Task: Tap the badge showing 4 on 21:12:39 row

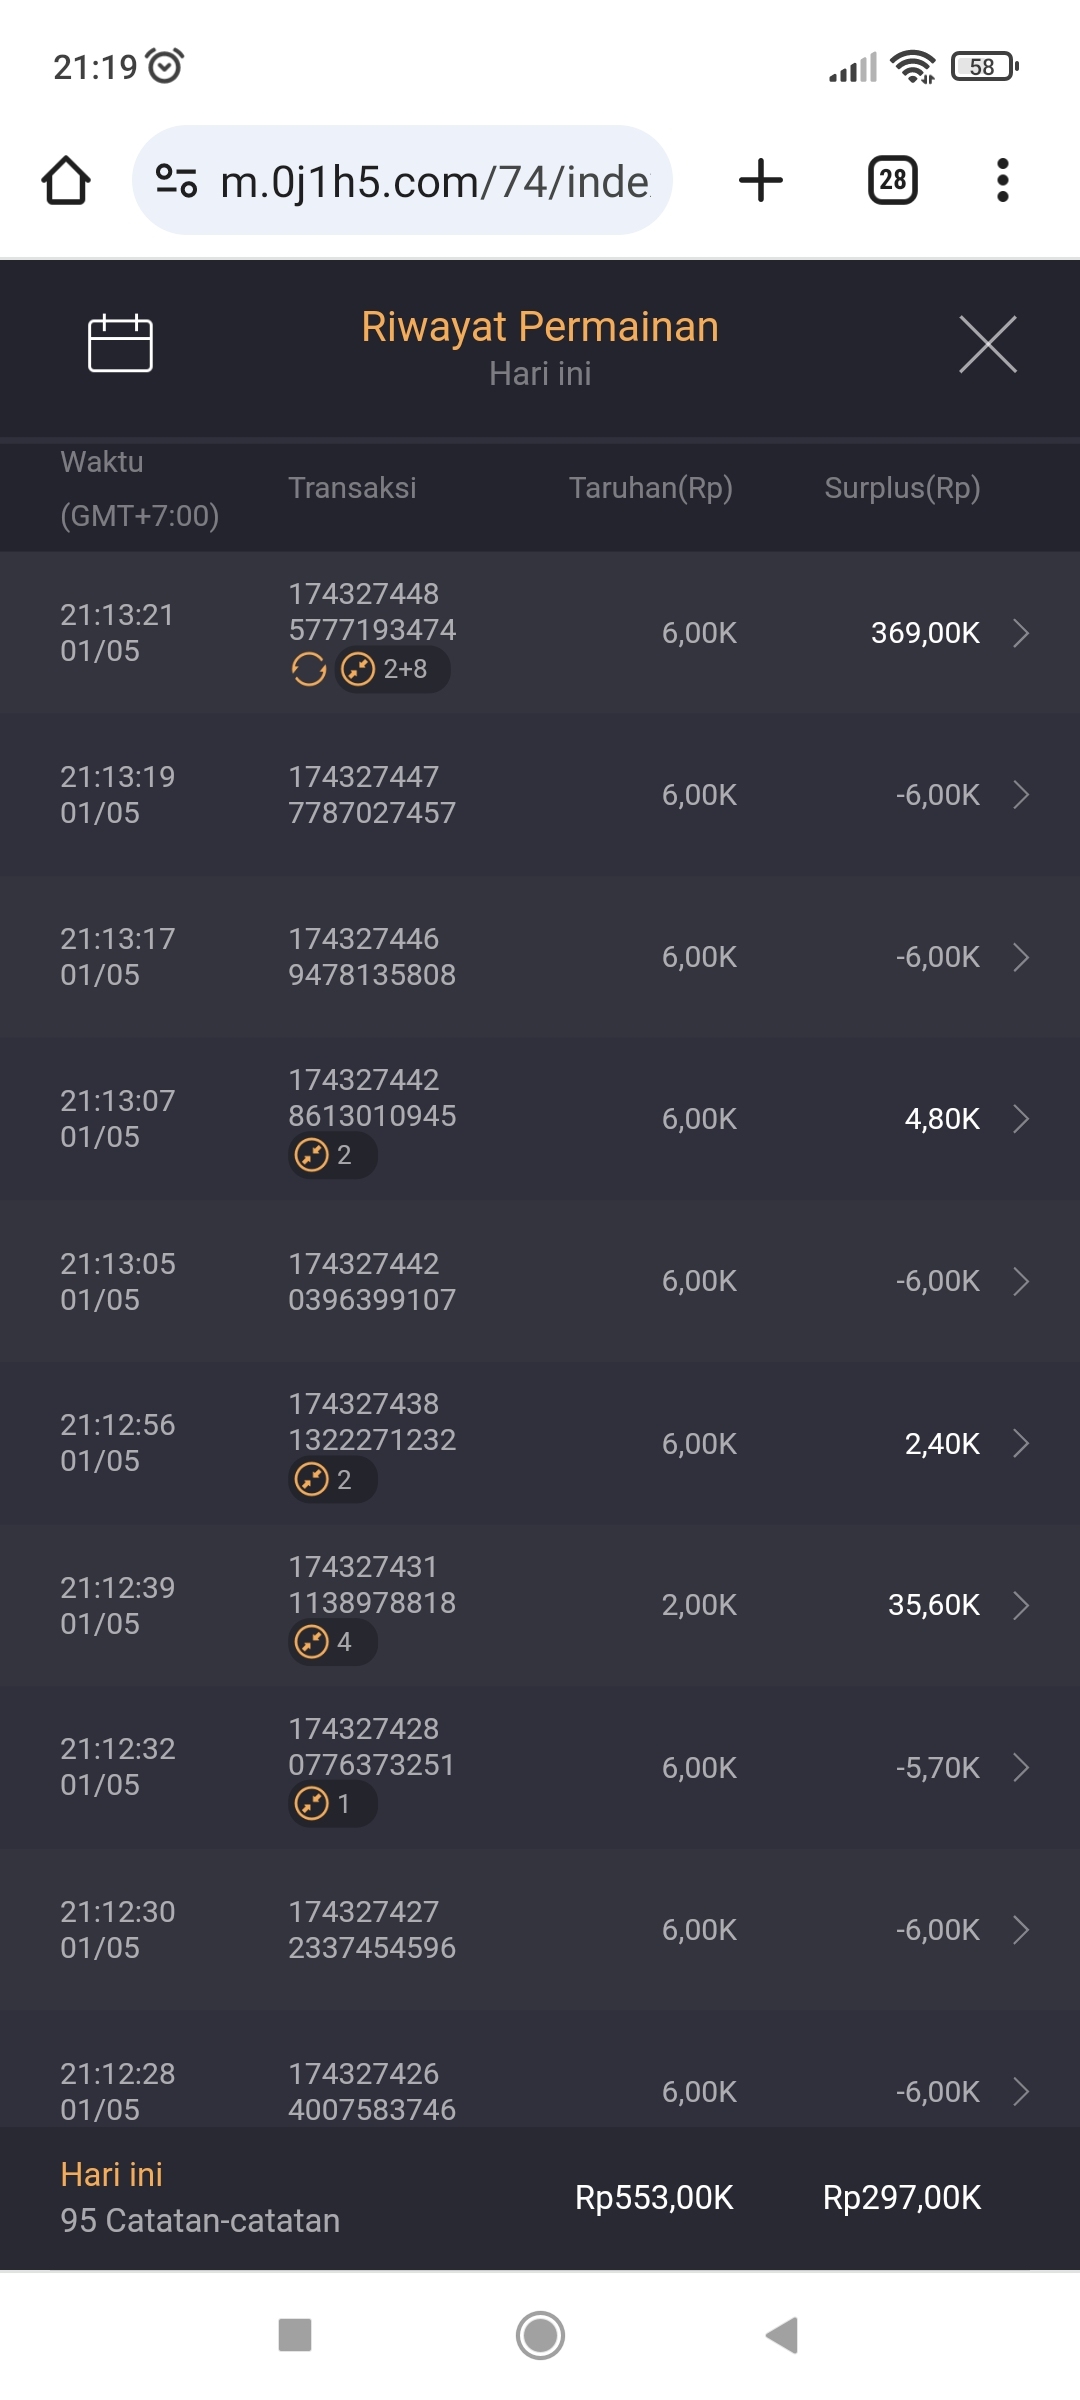Action: coord(332,1642)
